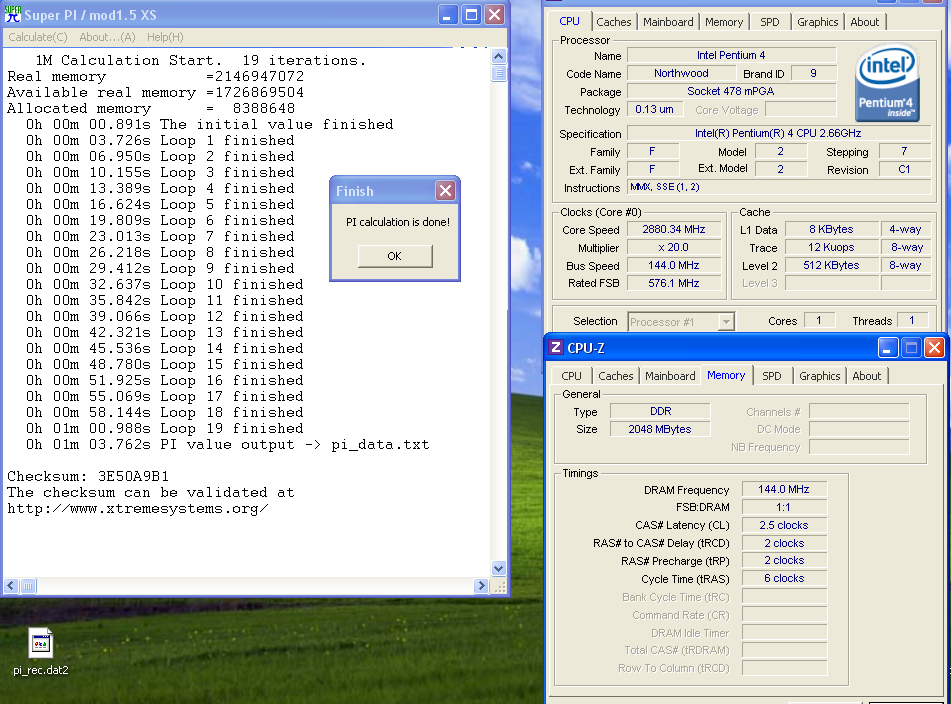Click the horizontal scrollbar thumb in Super PI
951x704 pixels.
(x=29, y=586)
